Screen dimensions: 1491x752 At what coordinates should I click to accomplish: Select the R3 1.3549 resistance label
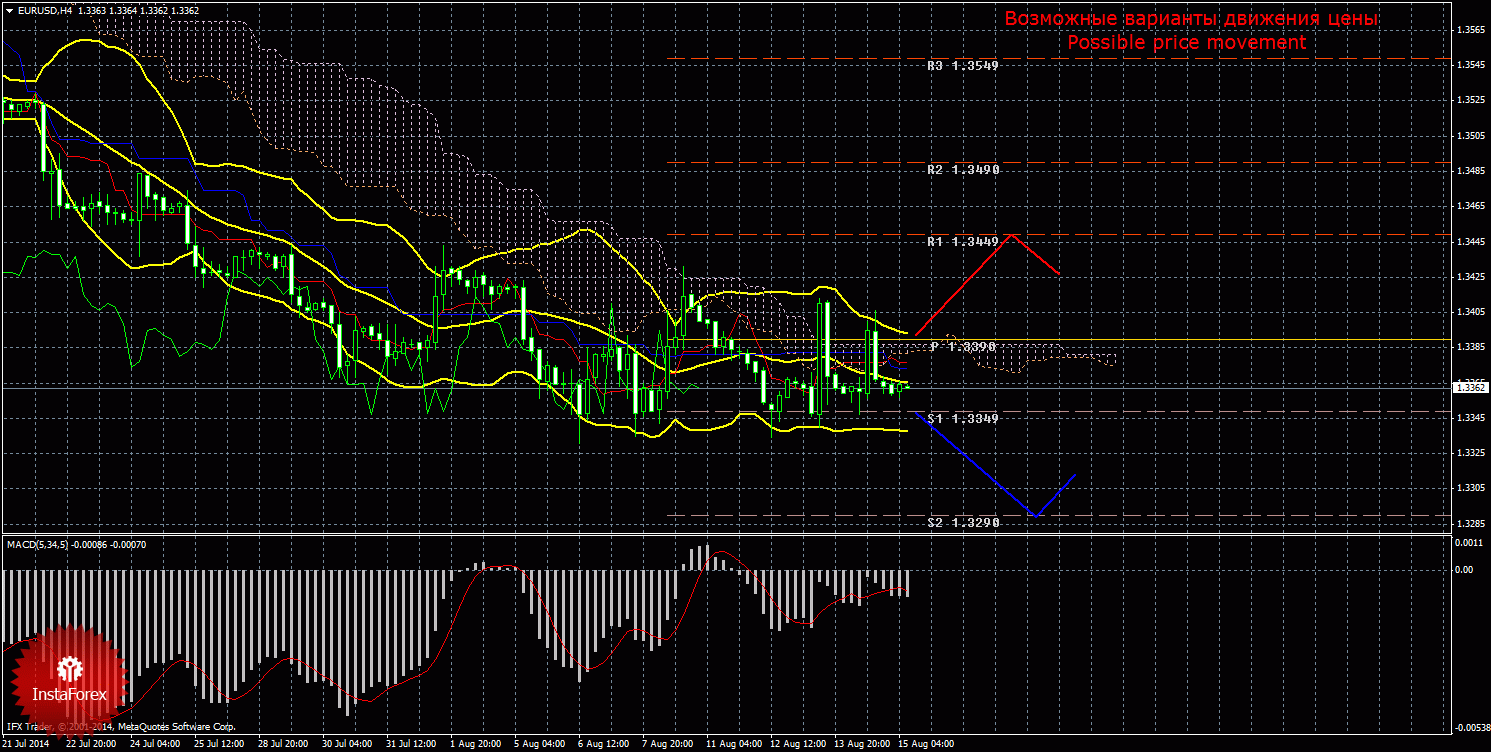(x=963, y=65)
